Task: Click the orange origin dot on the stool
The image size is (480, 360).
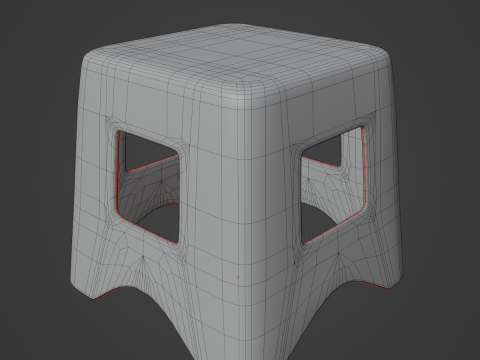Action: (238, 277)
